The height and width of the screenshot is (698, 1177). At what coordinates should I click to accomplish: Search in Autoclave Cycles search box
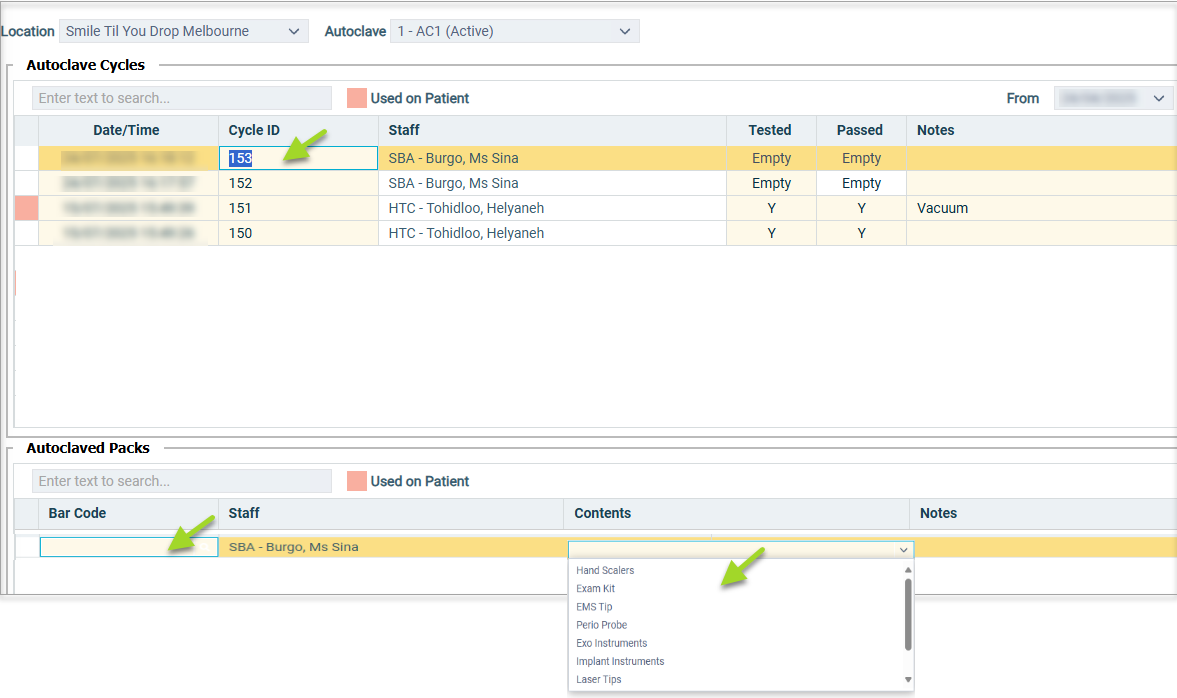pyautogui.click(x=182, y=98)
